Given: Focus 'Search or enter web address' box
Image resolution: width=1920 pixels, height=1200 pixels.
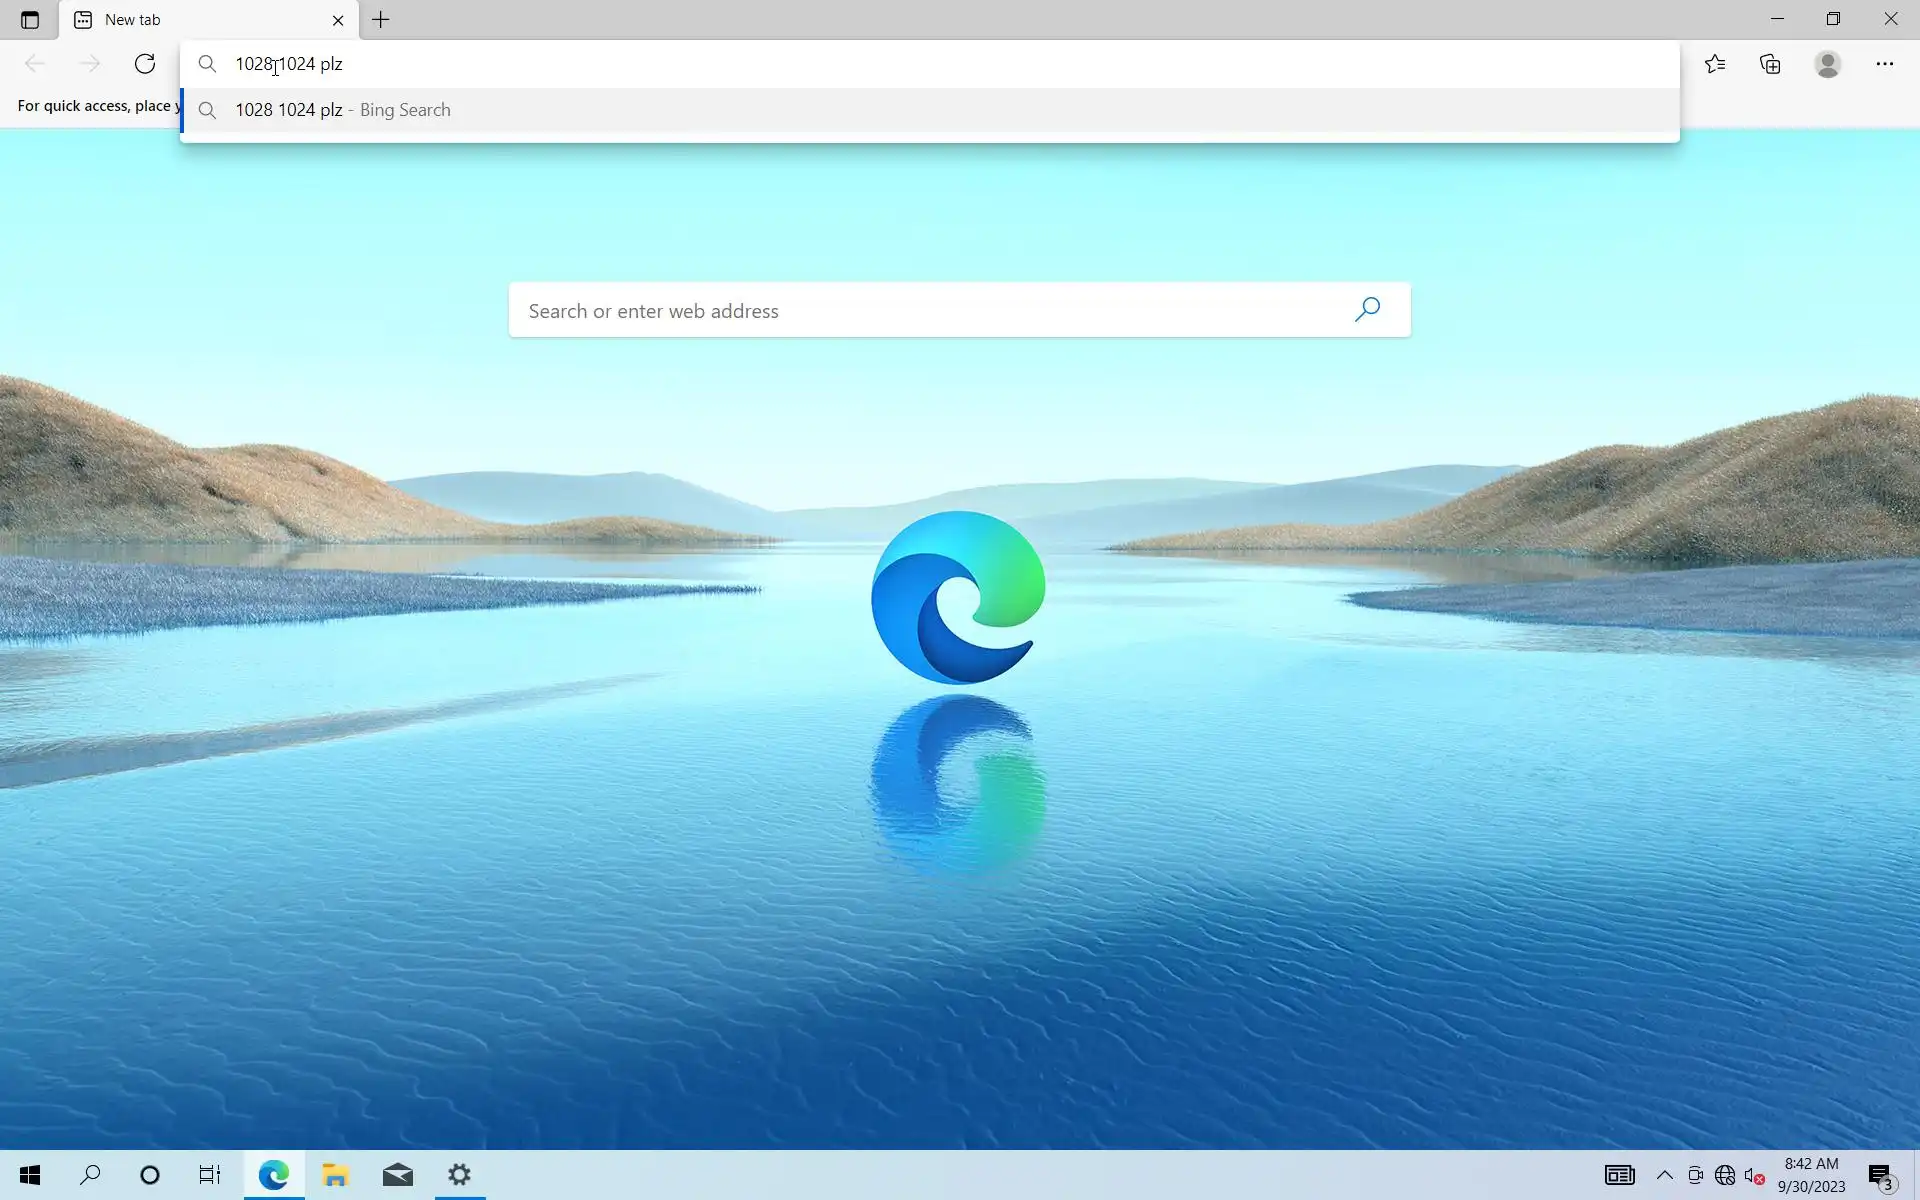Looking at the screenshot, I should coord(930,311).
